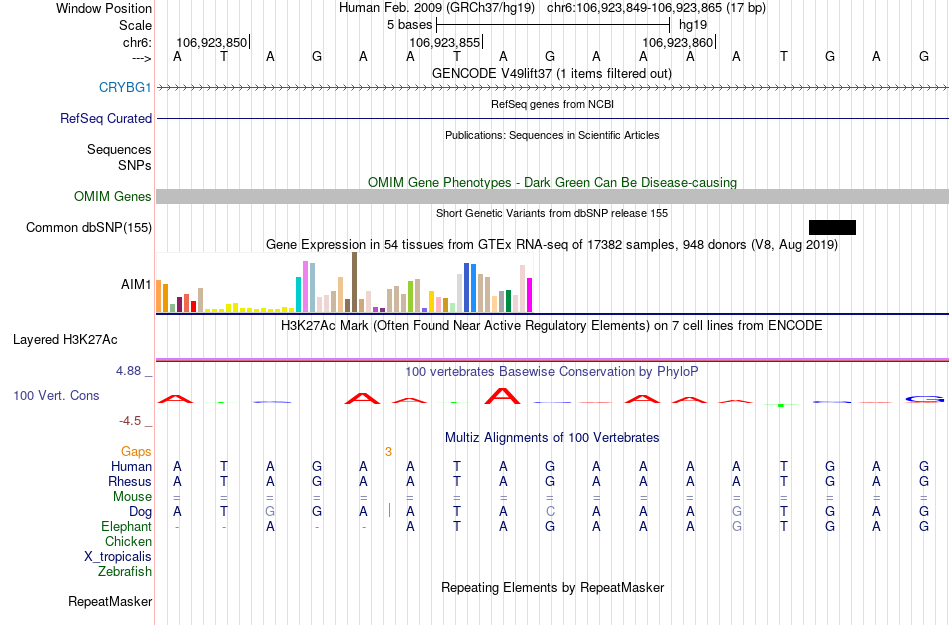Click the tallest brown bar in GTEx chart

(x=354, y=282)
